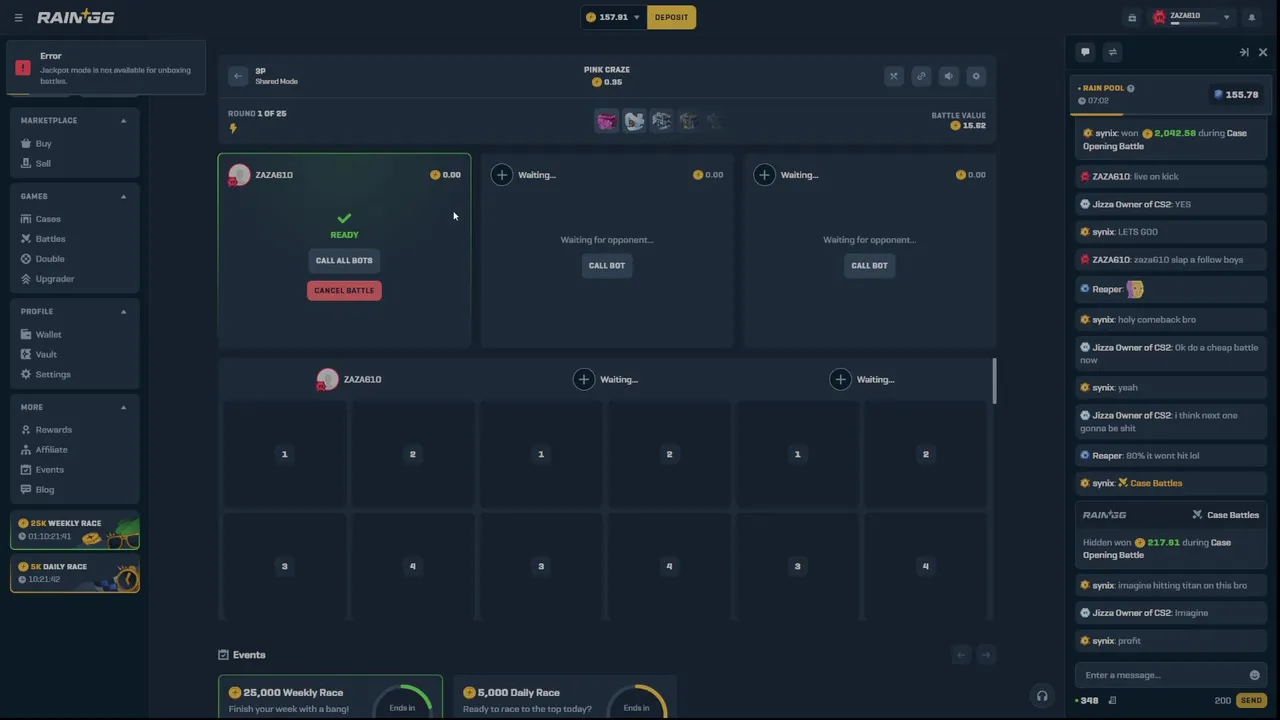Click the RAIN.GG logo
Screen dimensions: 1280x720
pos(76,17)
